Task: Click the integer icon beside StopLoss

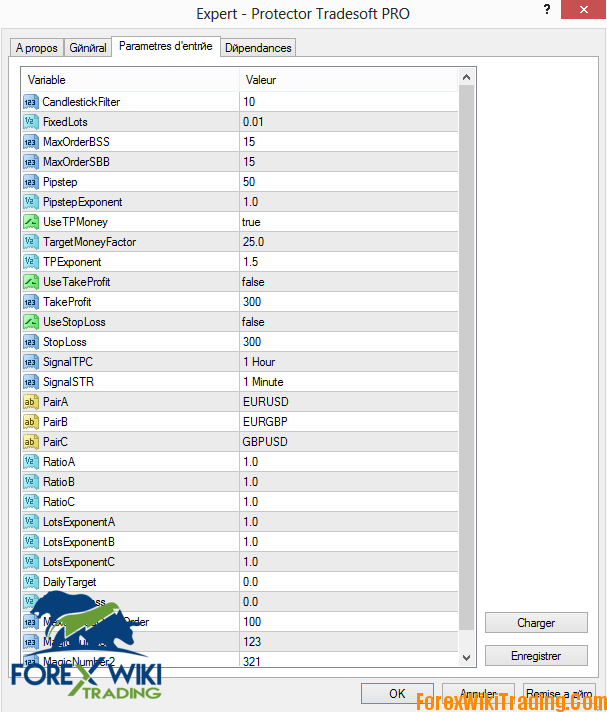Action: pyautogui.click(x=30, y=341)
